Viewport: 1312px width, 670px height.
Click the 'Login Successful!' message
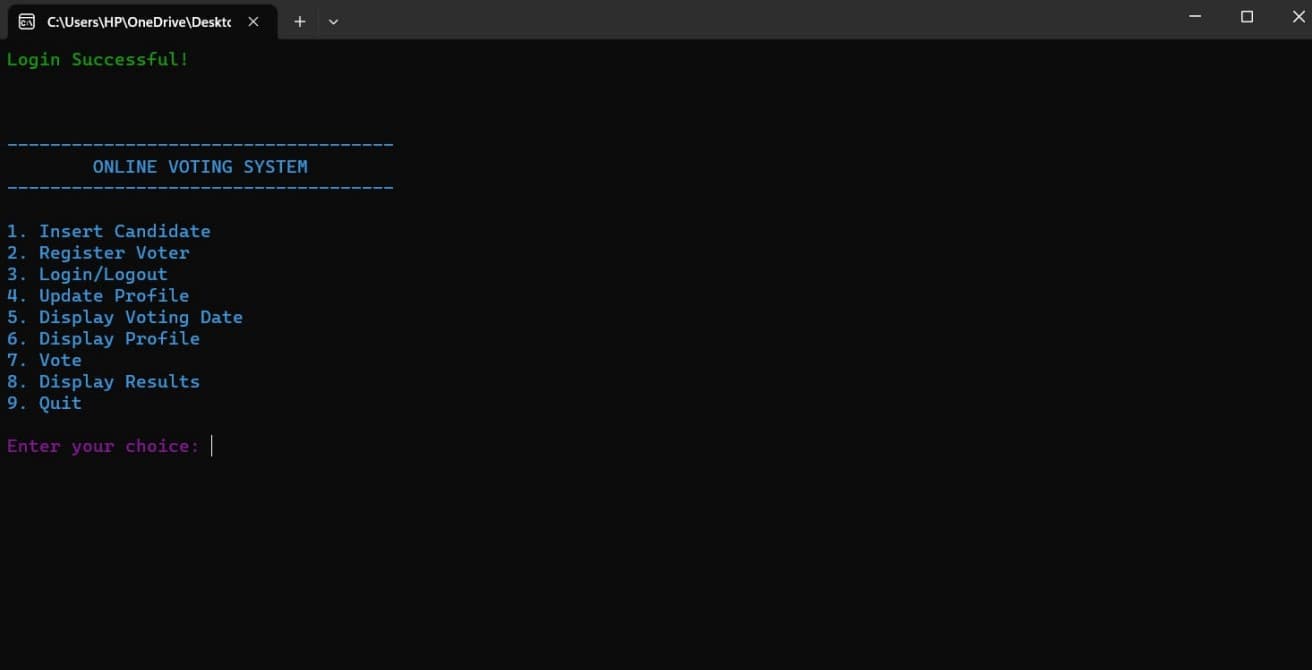(97, 59)
